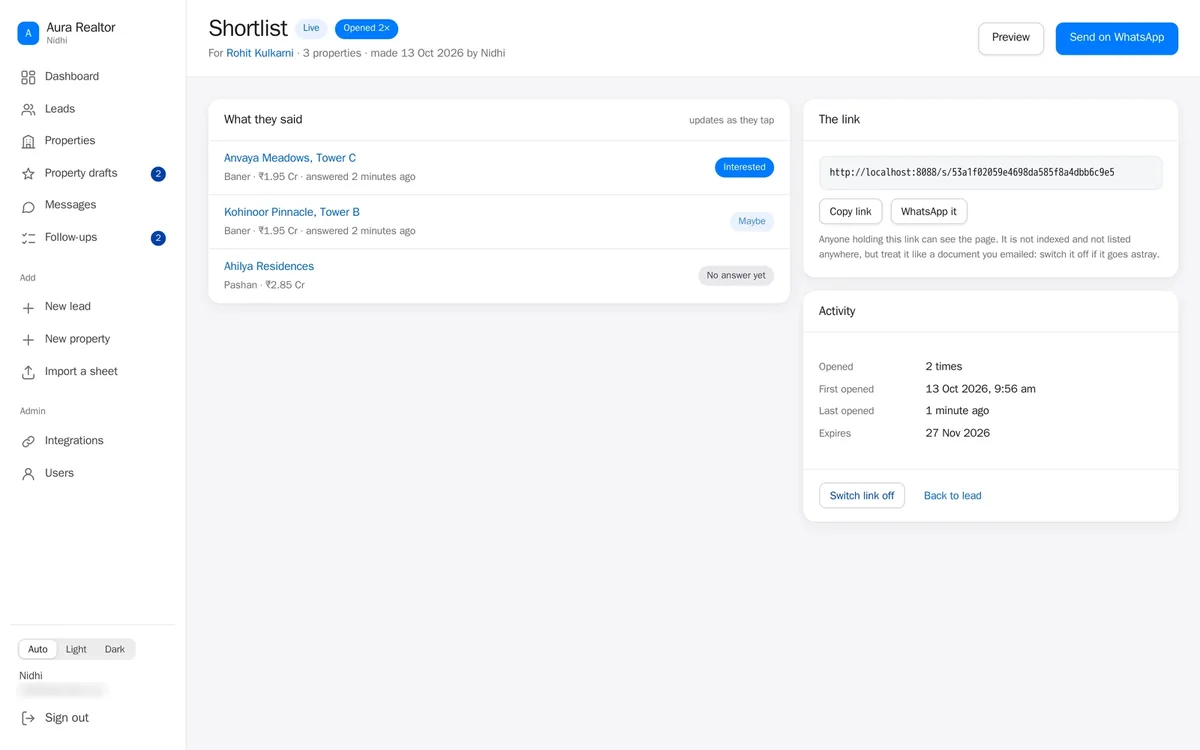Image resolution: width=1200 pixels, height=750 pixels.
Task: Click the No answer yet badge
Action: (x=736, y=276)
